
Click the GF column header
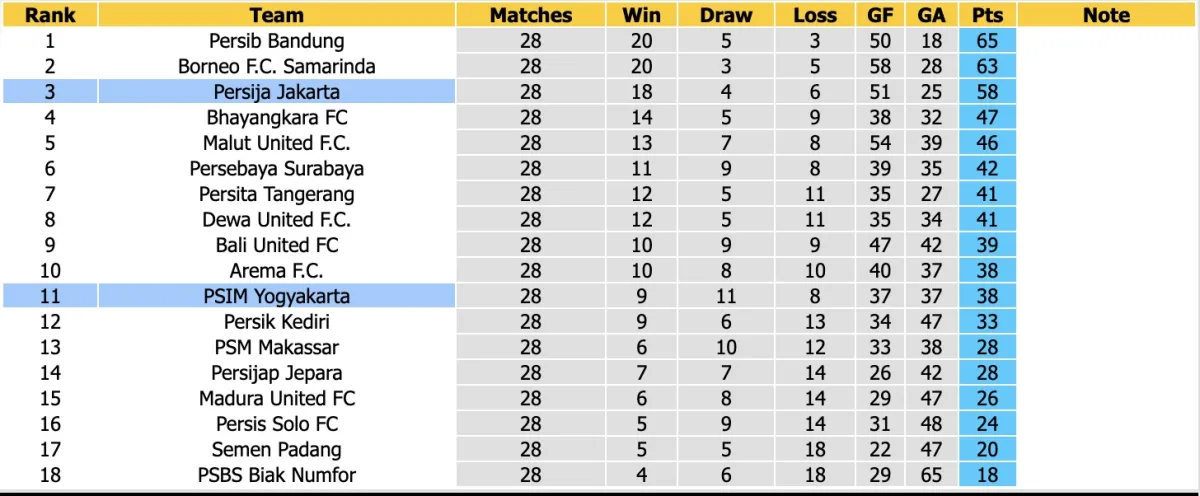881,15
